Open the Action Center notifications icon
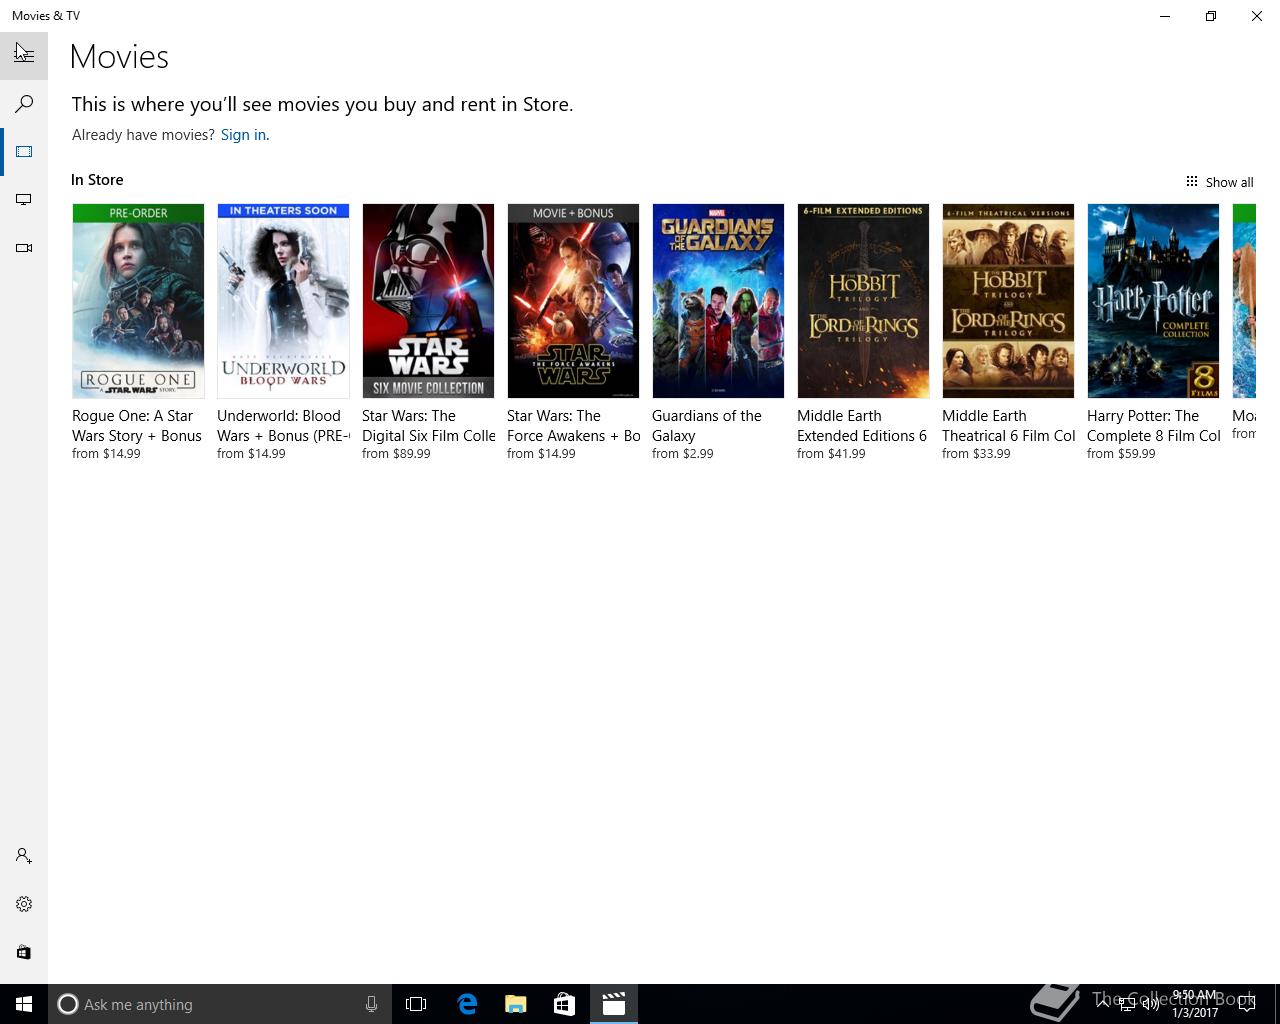 click(x=1247, y=1004)
